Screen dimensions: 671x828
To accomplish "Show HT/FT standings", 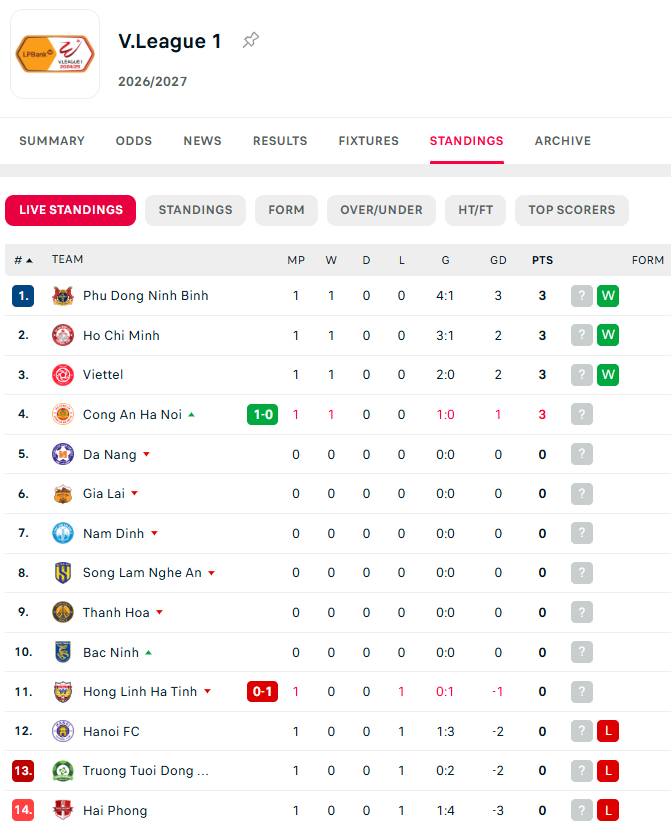I will point(476,210).
